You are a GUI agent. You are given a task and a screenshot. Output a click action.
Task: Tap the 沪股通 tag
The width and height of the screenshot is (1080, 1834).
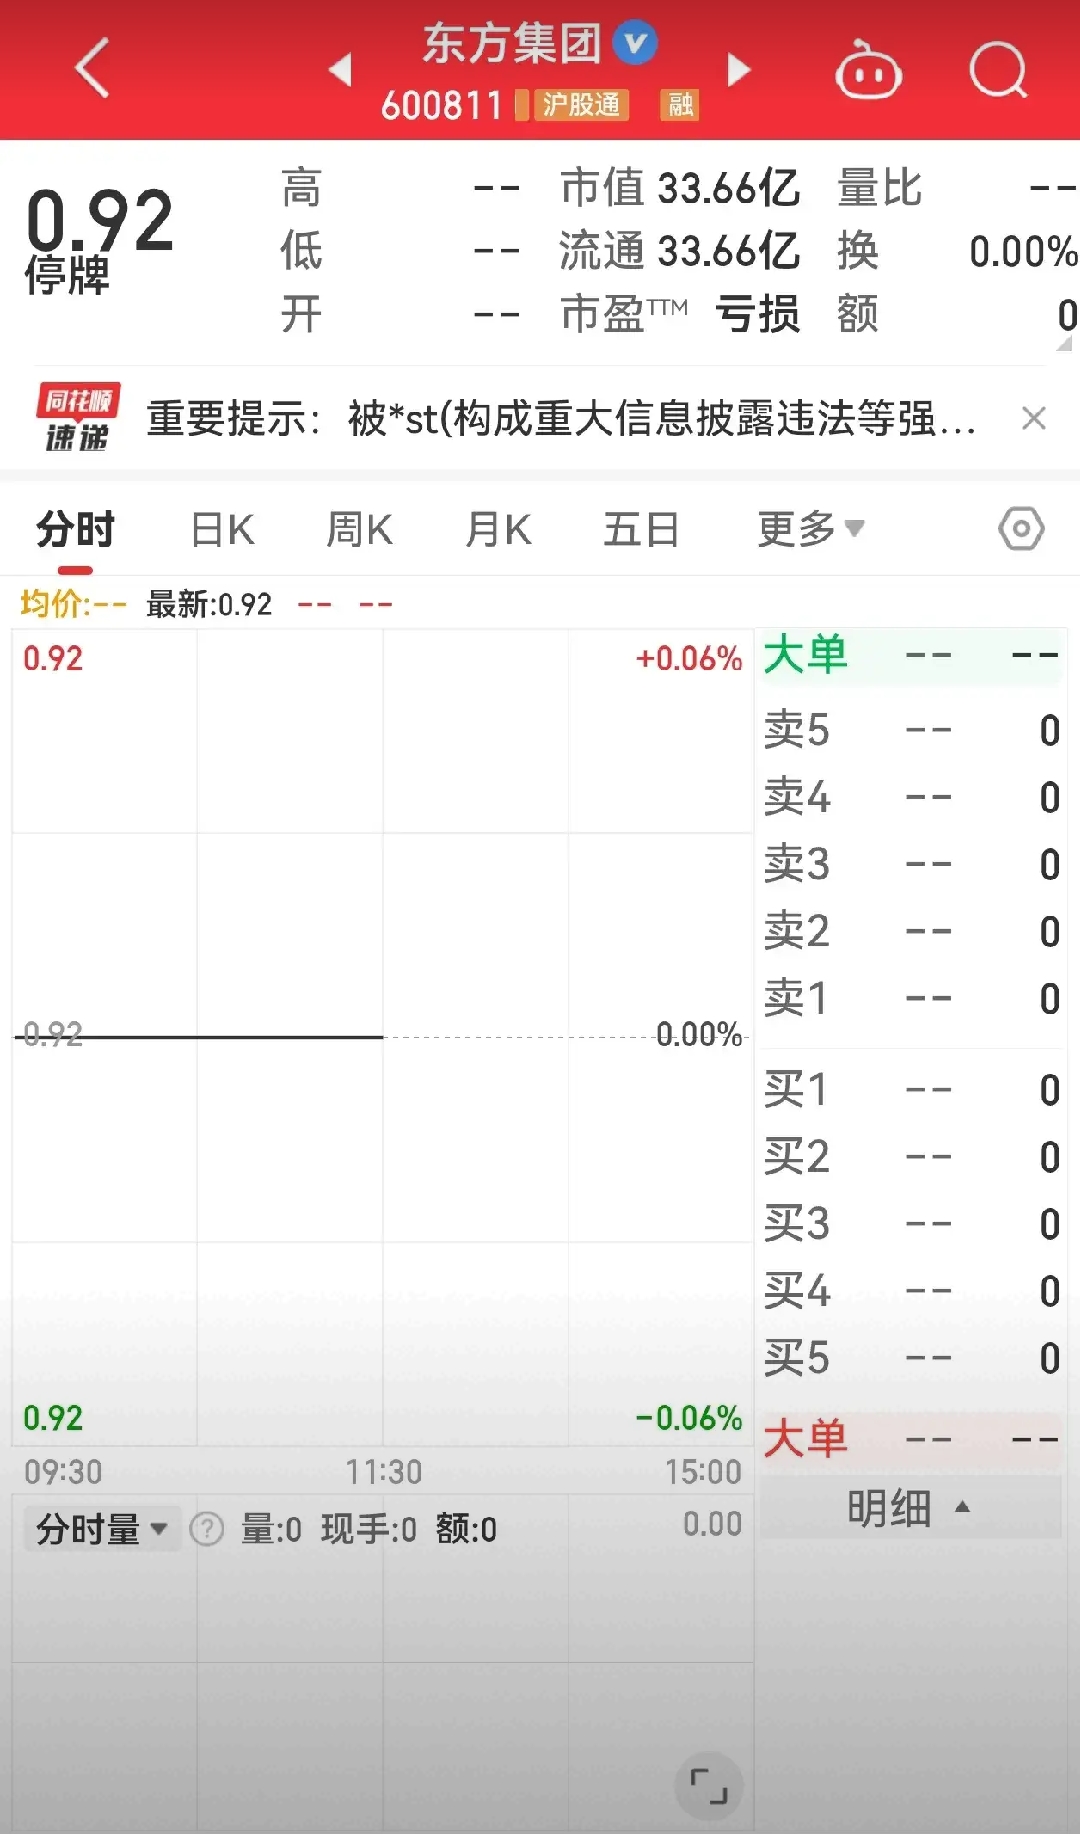click(x=581, y=105)
